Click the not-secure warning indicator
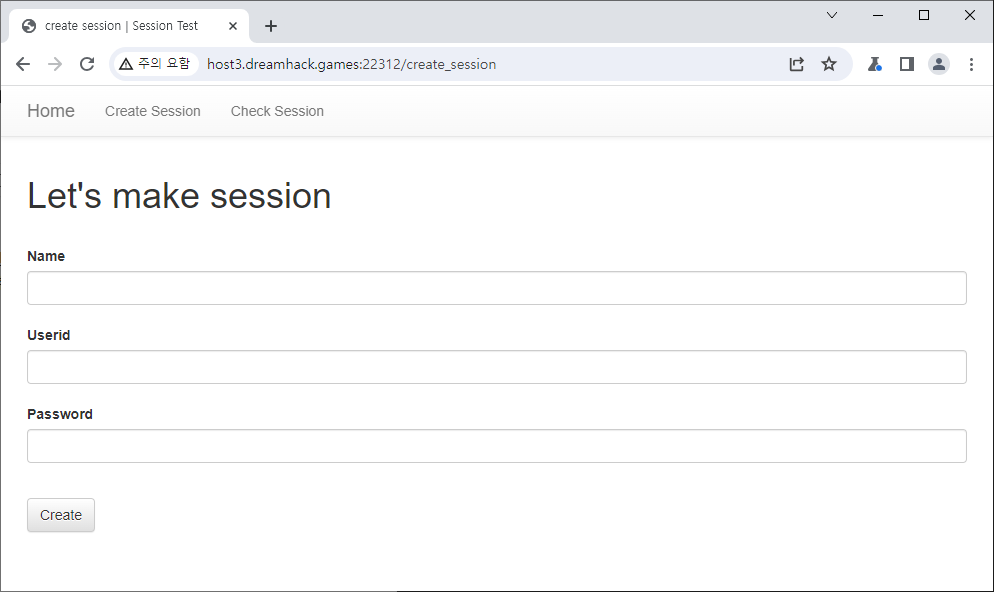Image resolution: width=994 pixels, height=592 pixels. tap(154, 64)
